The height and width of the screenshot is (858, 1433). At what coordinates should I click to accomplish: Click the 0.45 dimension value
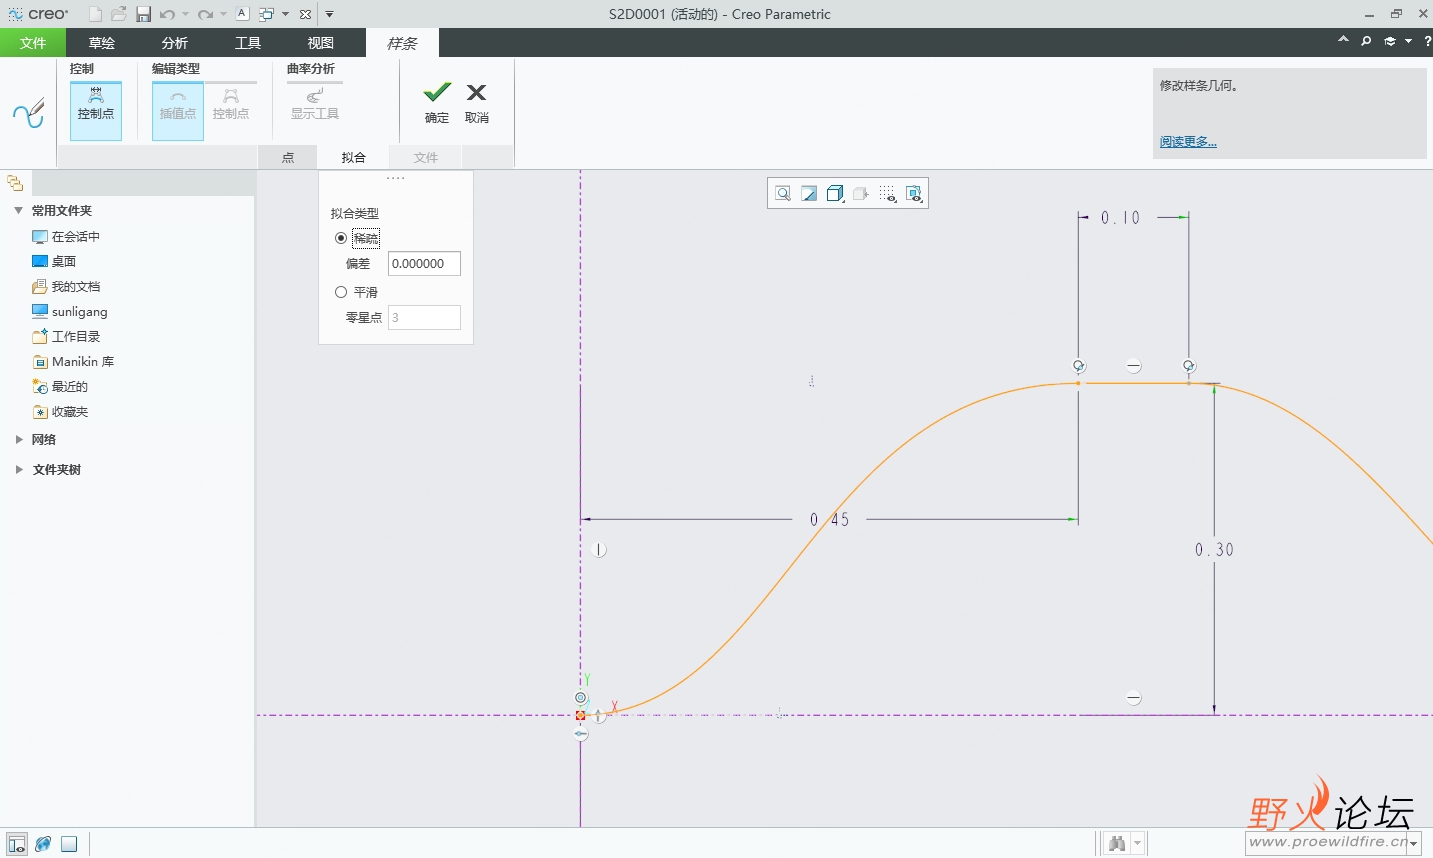(830, 520)
